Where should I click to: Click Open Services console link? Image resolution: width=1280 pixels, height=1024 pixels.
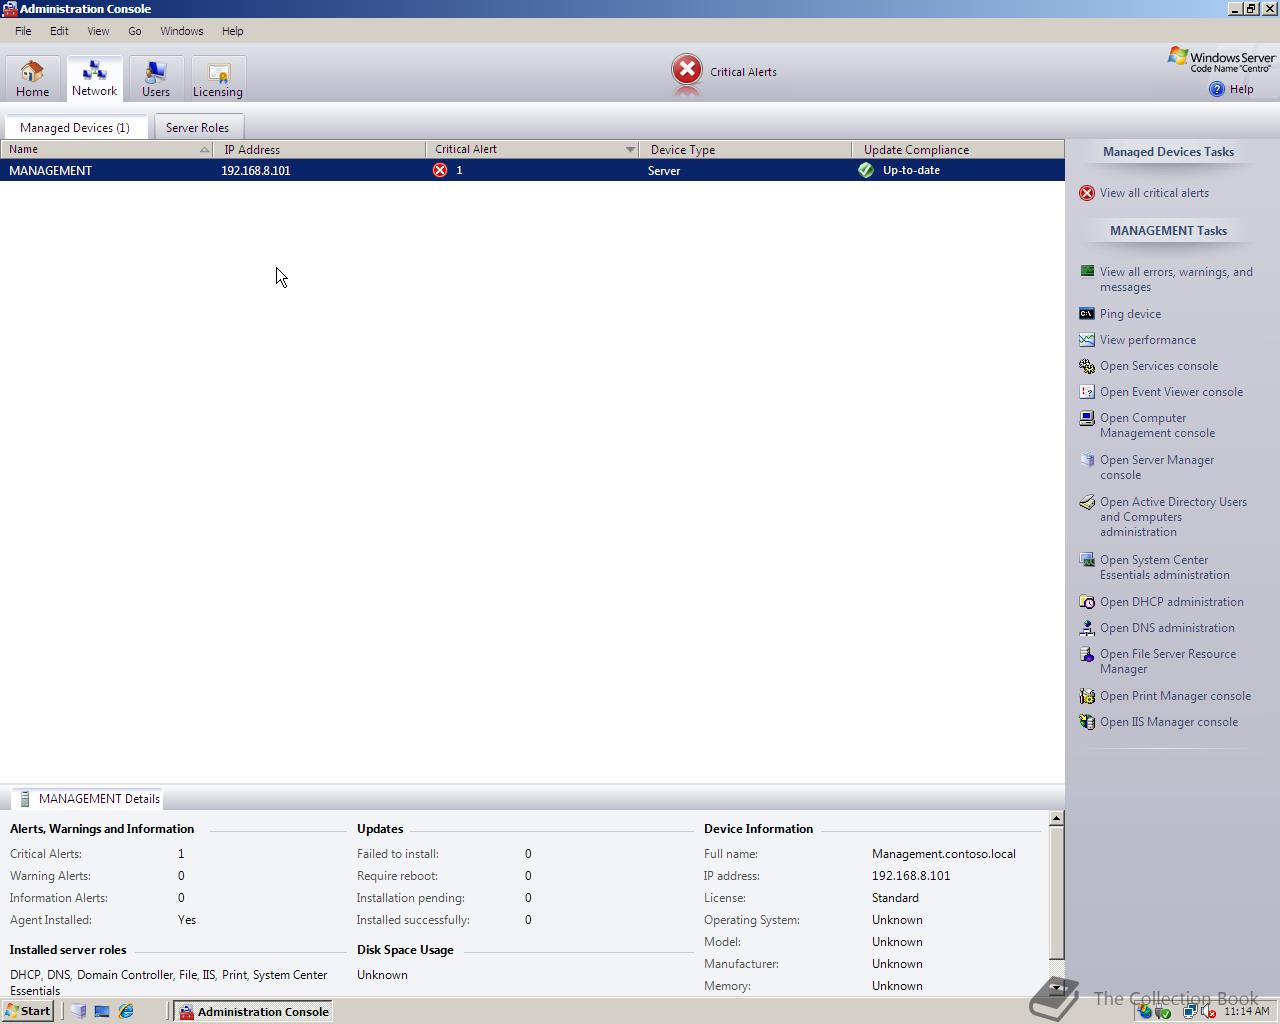(x=1159, y=366)
